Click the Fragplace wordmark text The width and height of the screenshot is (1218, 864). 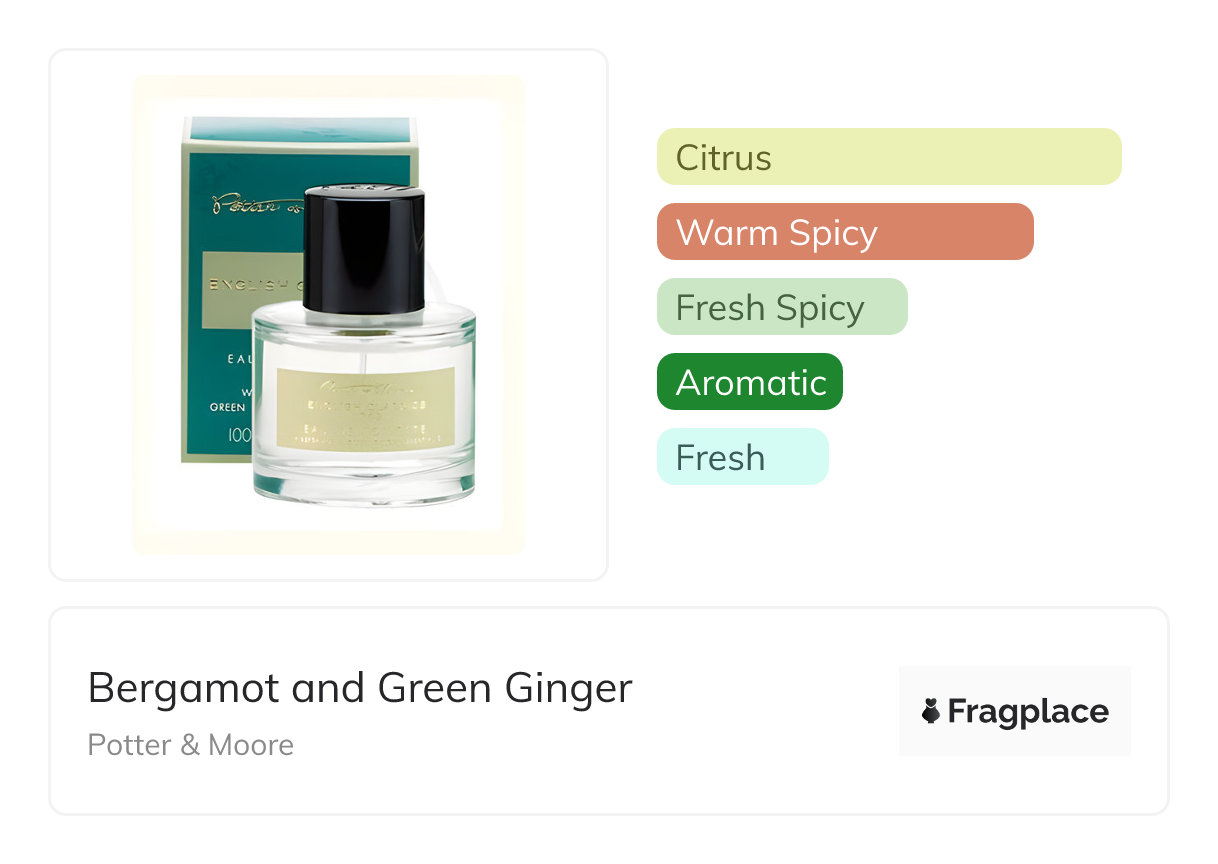pyautogui.click(x=1028, y=712)
